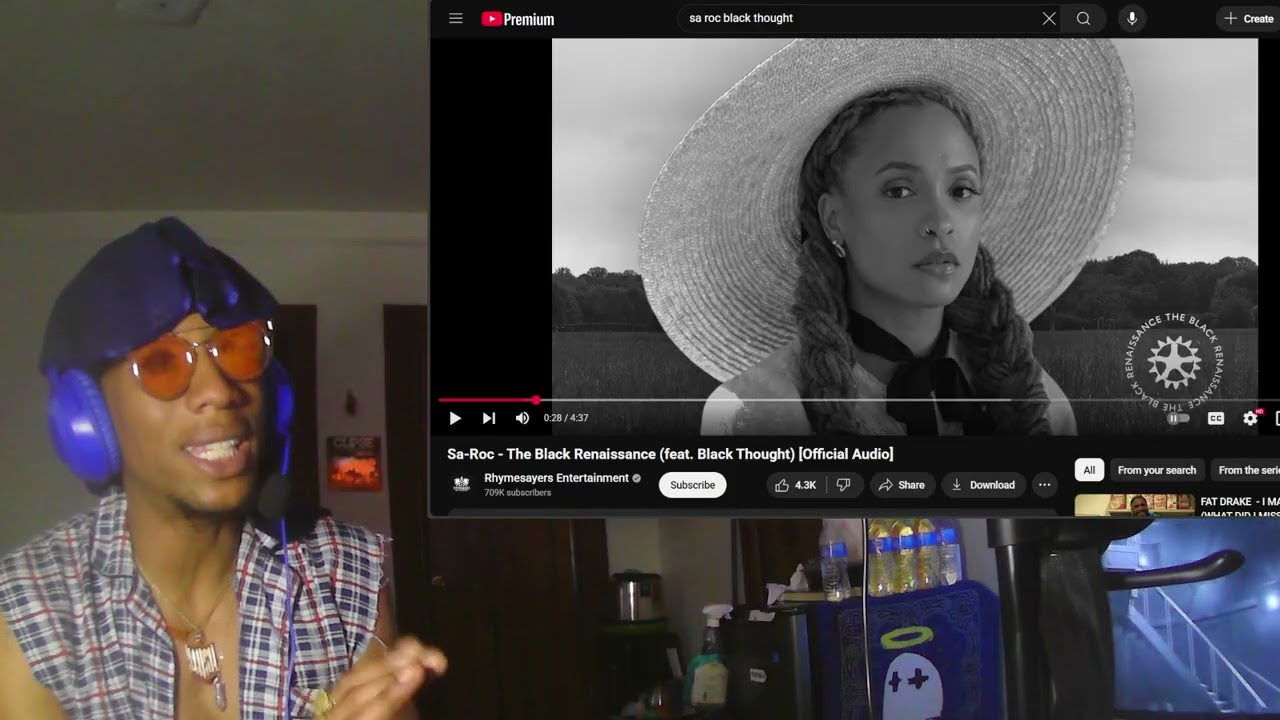
Task: Open FAT DRAKE recommended video thumbnail
Action: (1135, 506)
